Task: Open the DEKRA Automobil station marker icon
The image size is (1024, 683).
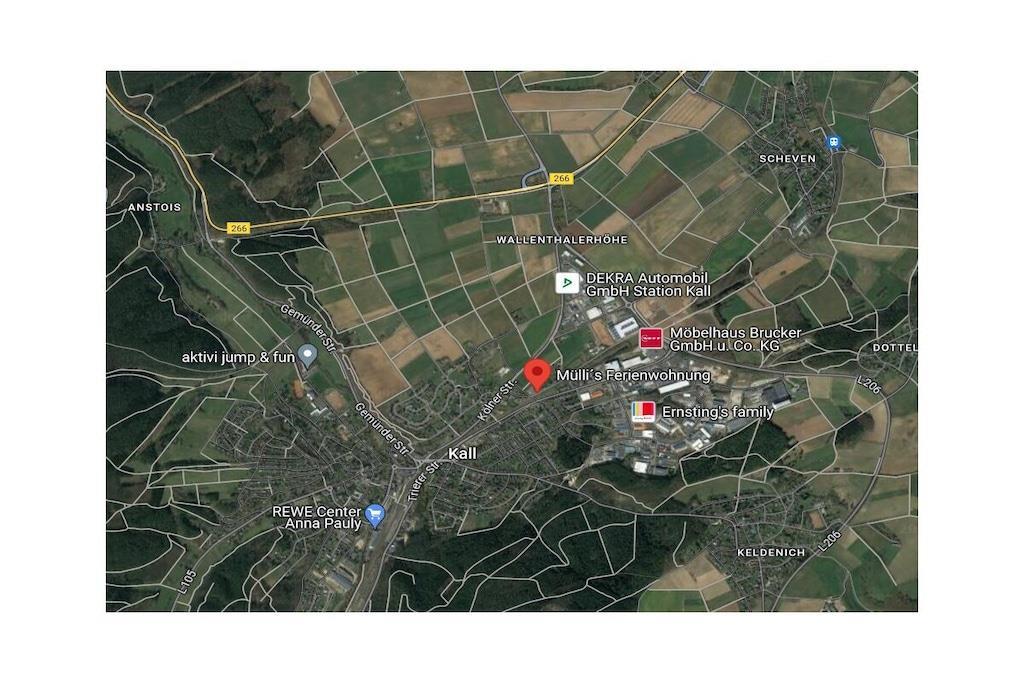Action: point(567,283)
